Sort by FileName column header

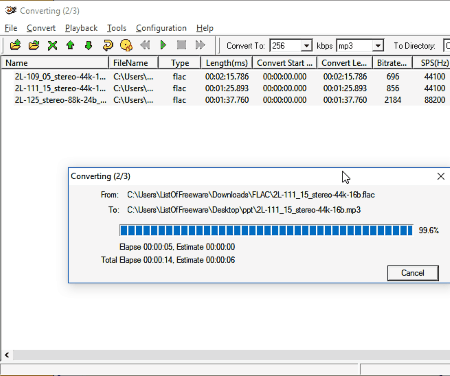[x=133, y=63]
